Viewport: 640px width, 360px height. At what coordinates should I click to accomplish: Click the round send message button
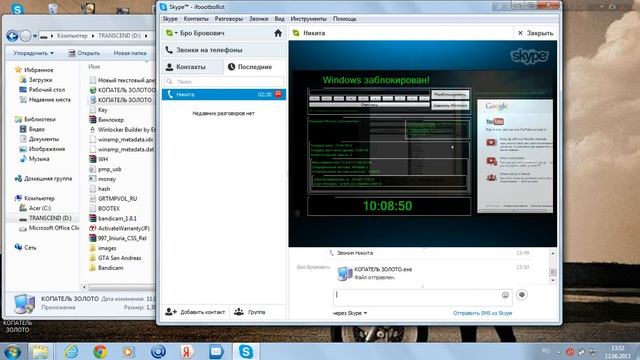tap(522, 295)
